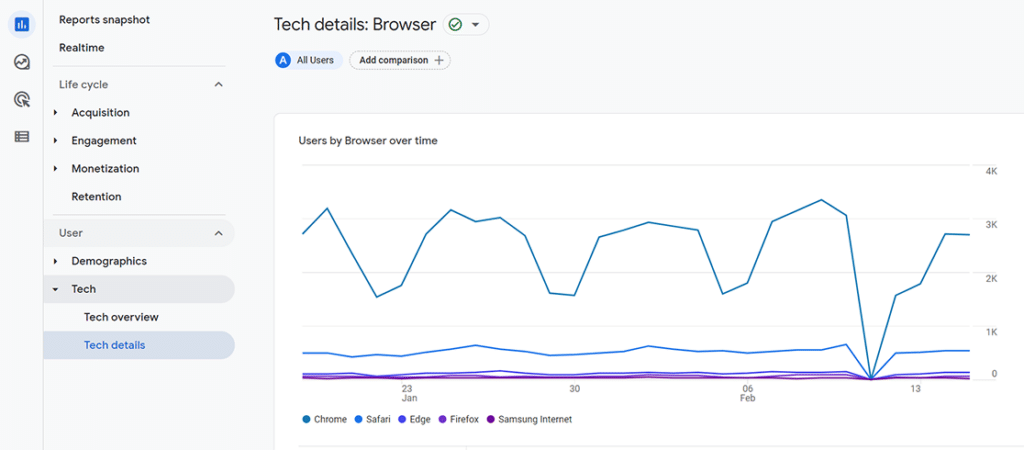This screenshot has height=450, width=1024.
Task: Select Tech overview in sidebar
Action: click(121, 317)
